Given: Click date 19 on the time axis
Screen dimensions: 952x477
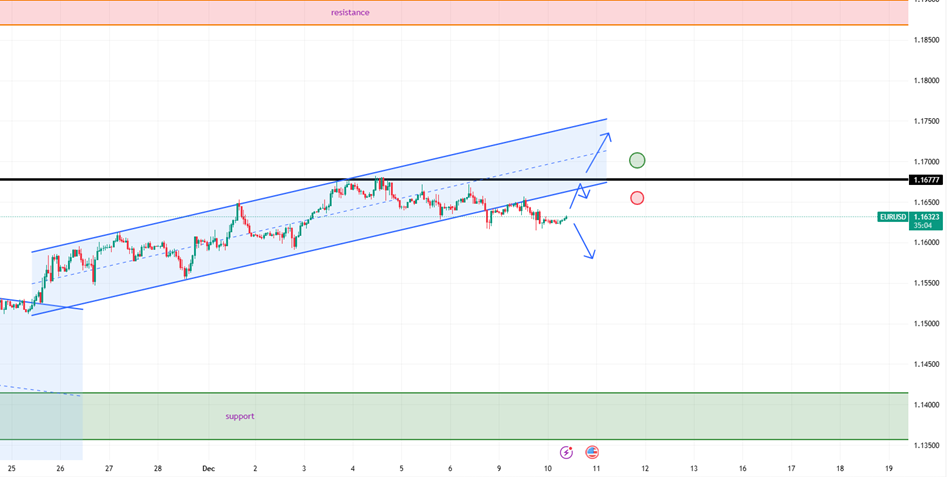Looking at the screenshot, I should point(889,468).
